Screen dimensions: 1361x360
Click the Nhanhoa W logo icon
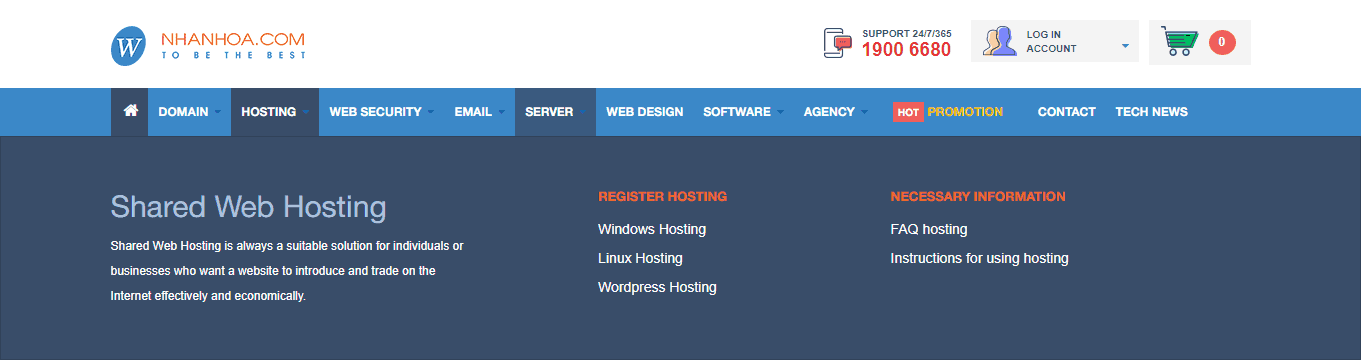[x=129, y=46]
